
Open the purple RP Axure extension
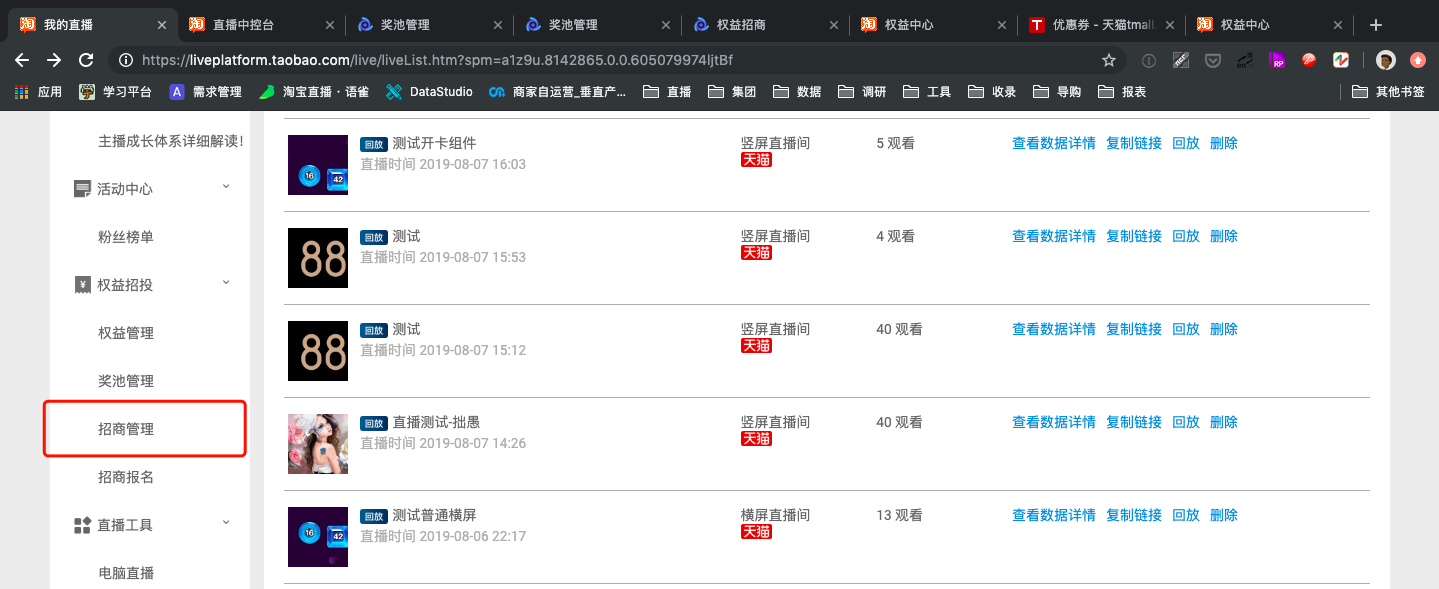click(1277, 60)
